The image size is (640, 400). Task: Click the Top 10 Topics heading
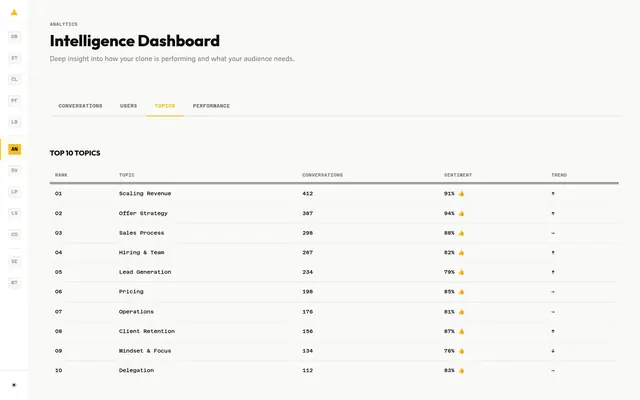pyautogui.click(x=75, y=153)
